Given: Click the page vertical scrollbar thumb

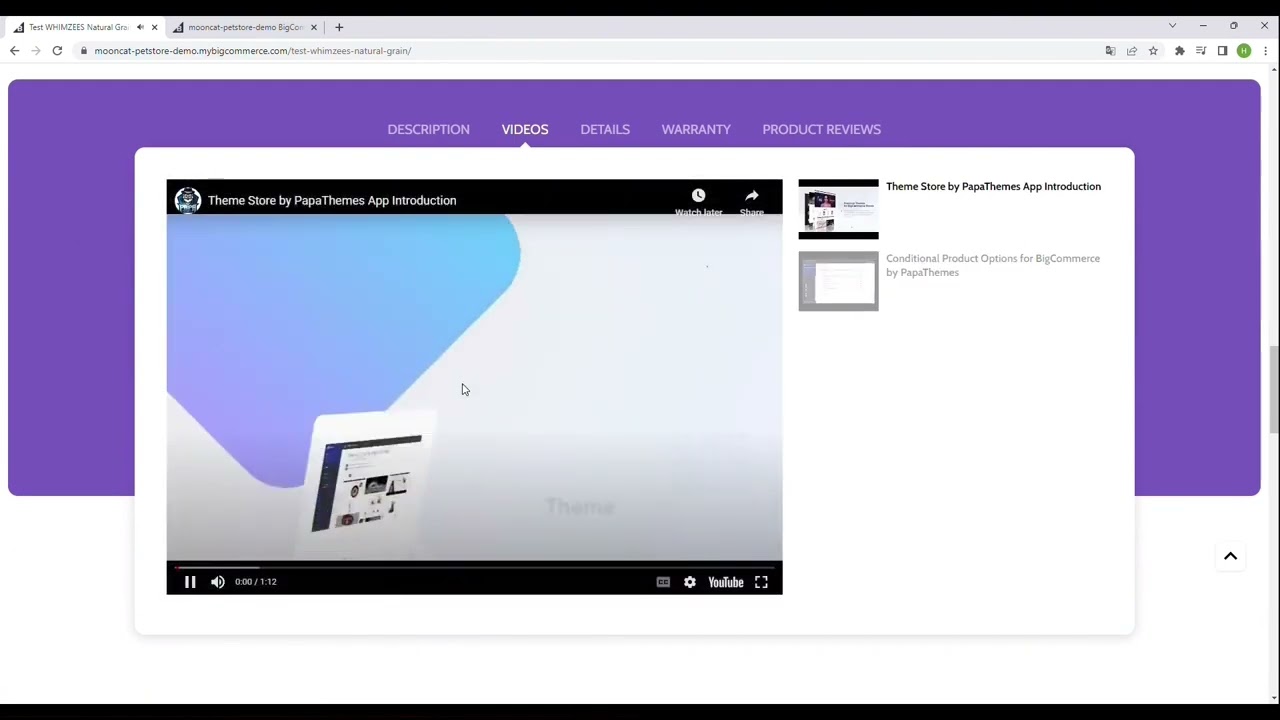Looking at the screenshot, I should [1274, 389].
